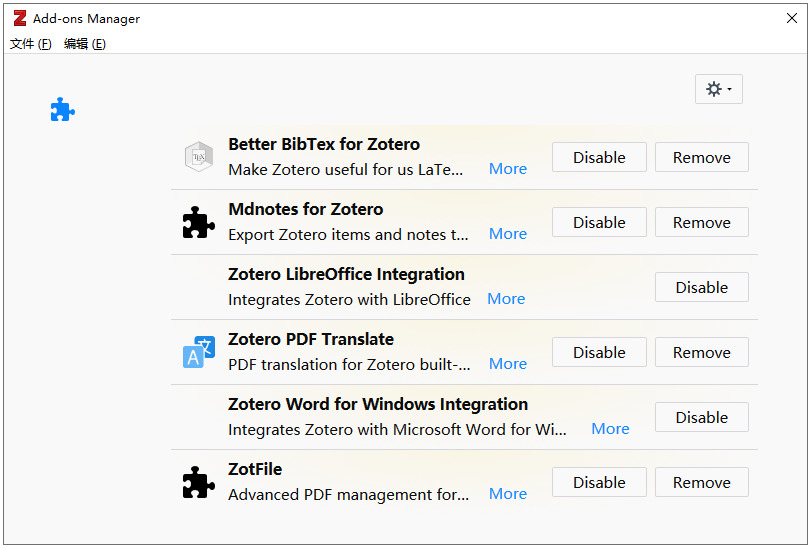This screenshot has width=811, height=546.
Task: Click the Zotero PDF Translate icon
Action: [199, 352]
